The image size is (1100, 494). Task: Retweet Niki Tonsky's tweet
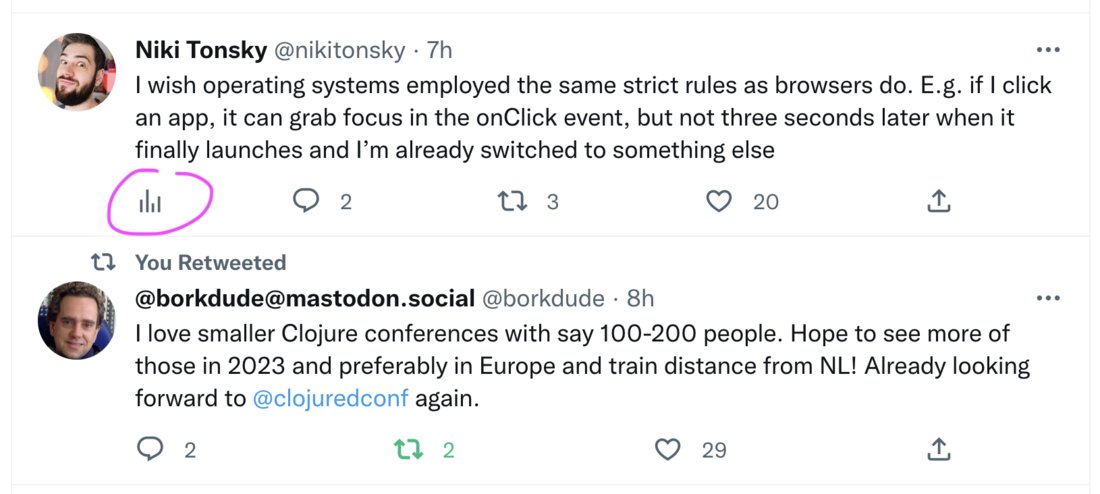(x=510, y=202)
